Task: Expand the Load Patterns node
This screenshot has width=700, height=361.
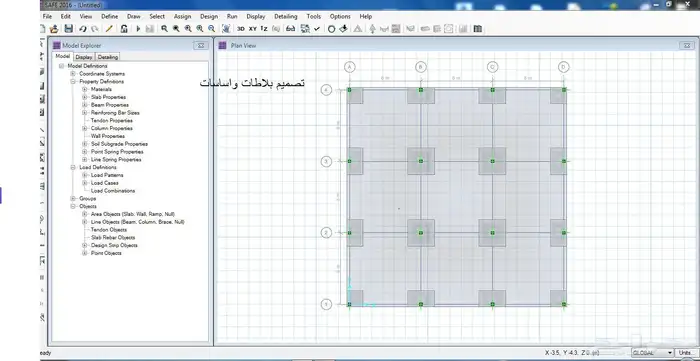Action: (x=84, y=175)
